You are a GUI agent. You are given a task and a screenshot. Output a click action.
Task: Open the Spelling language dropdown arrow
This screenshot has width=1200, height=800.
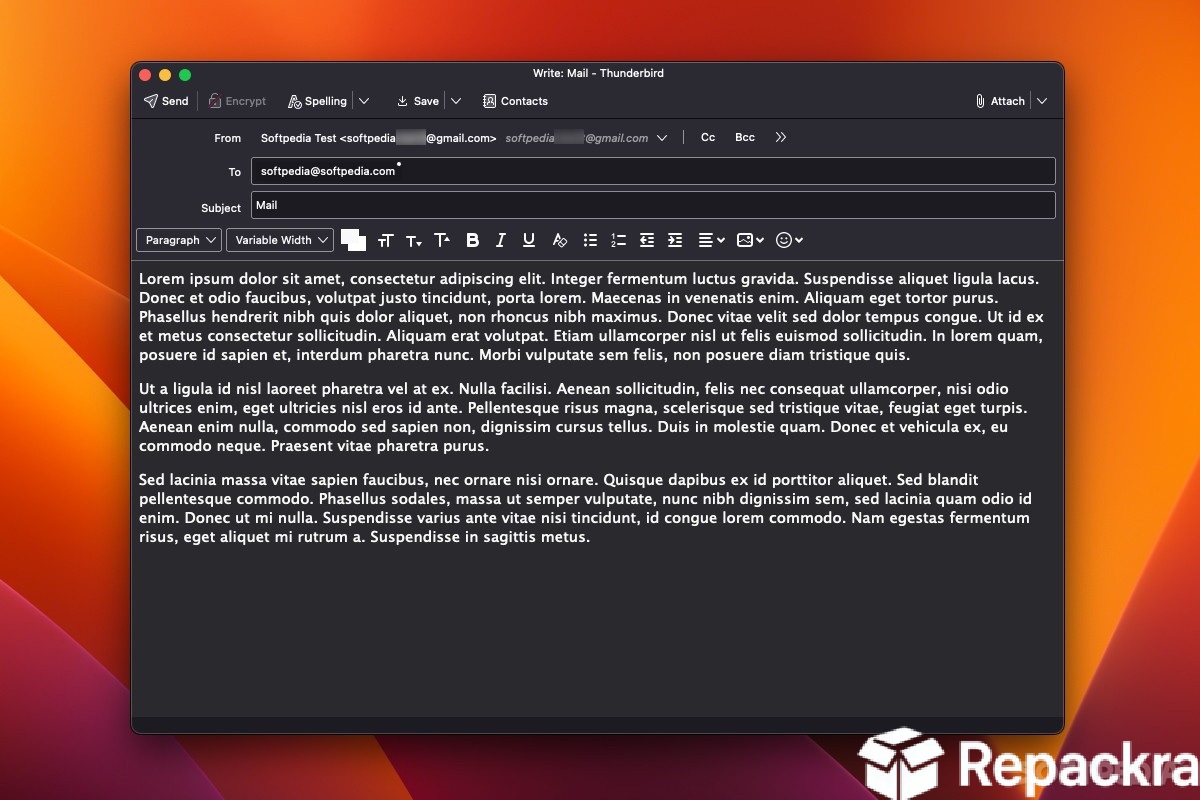pos(364,101)
